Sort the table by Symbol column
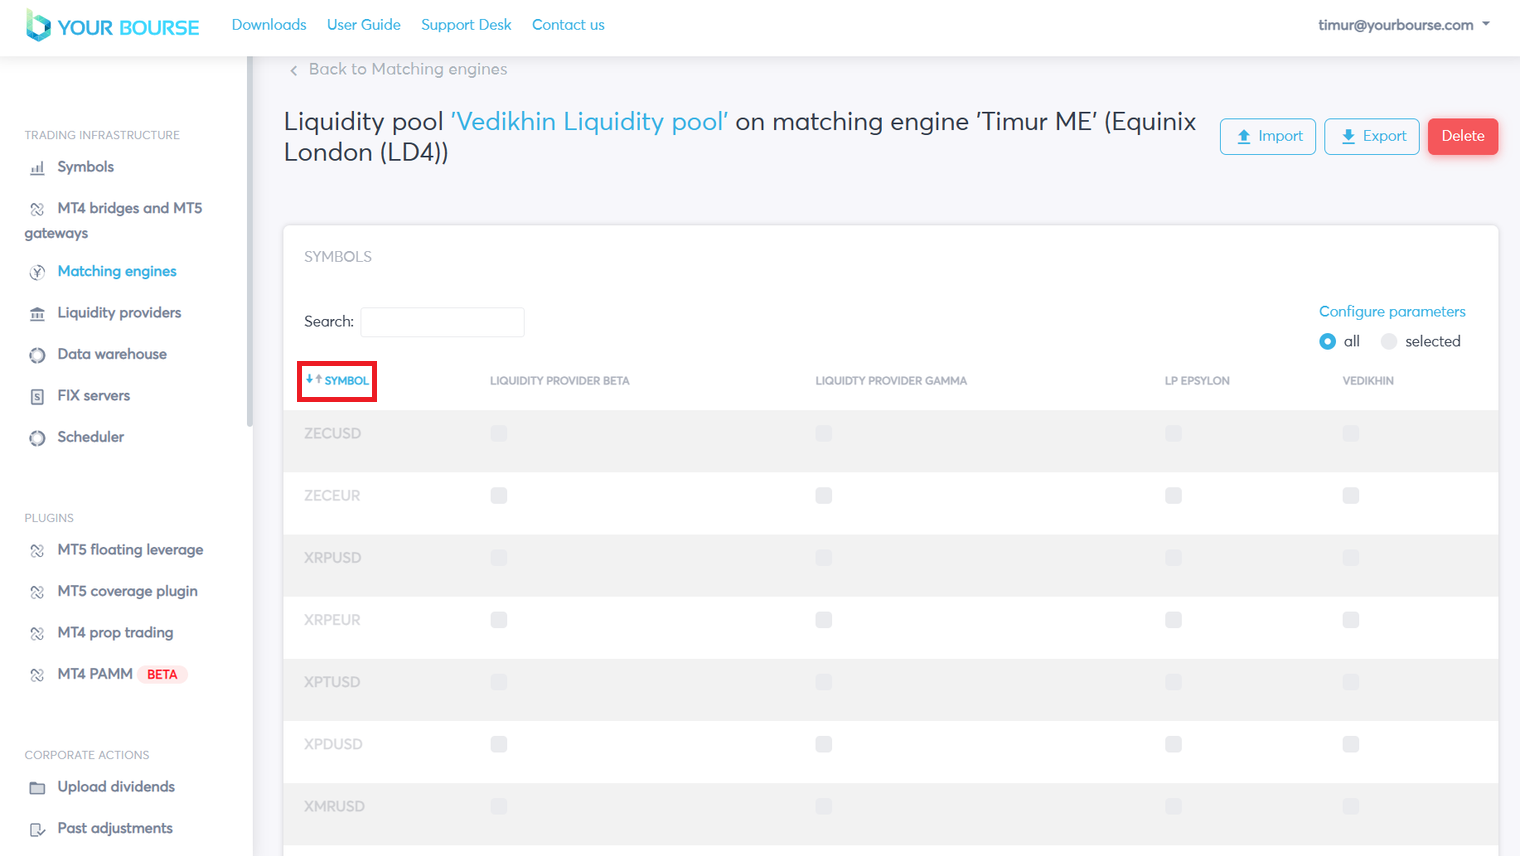Screen dimensions: 1520x856 (x=337, y=381)
